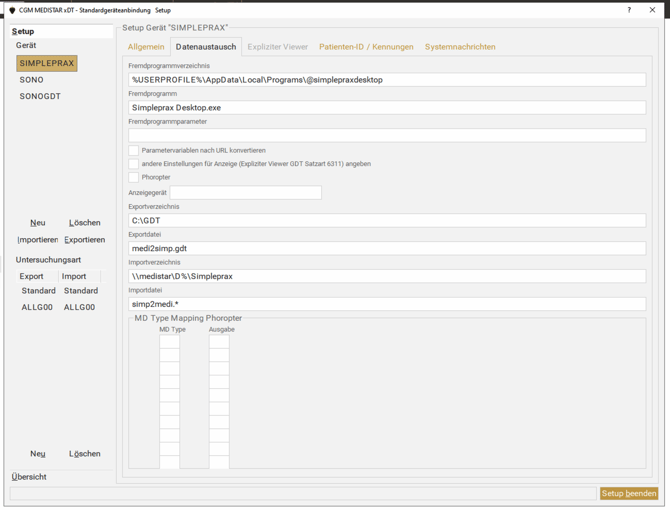The image size is (670, 510).
Task: Click Importdatei field simp2medi.*
Action: [387, 304]
